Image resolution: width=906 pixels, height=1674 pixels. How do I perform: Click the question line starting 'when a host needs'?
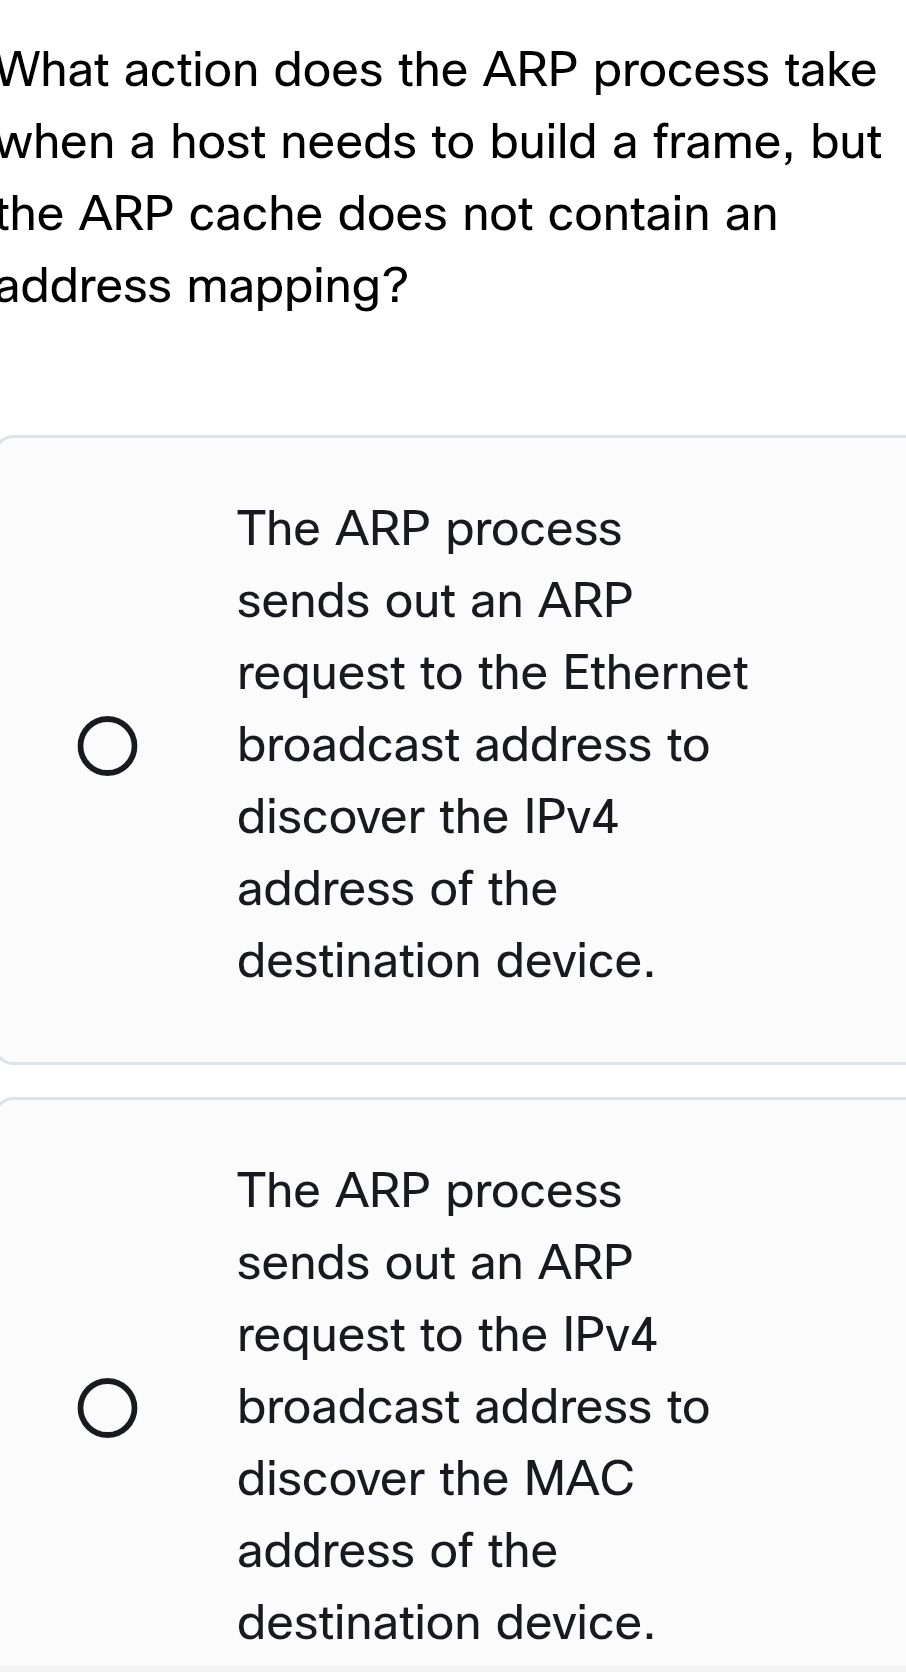(442, 143)
